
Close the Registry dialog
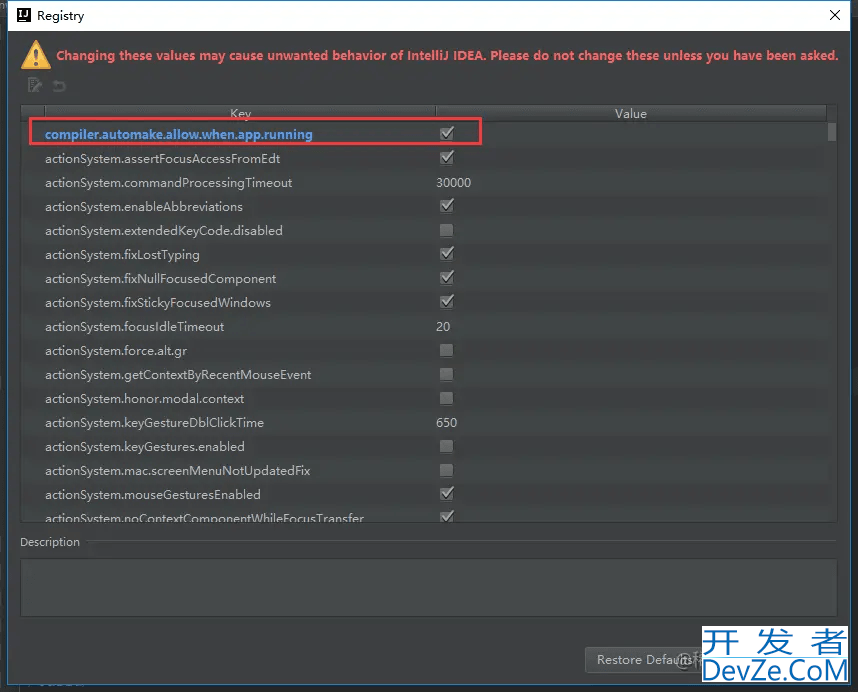pyautogui.click(x=834, y=15)
